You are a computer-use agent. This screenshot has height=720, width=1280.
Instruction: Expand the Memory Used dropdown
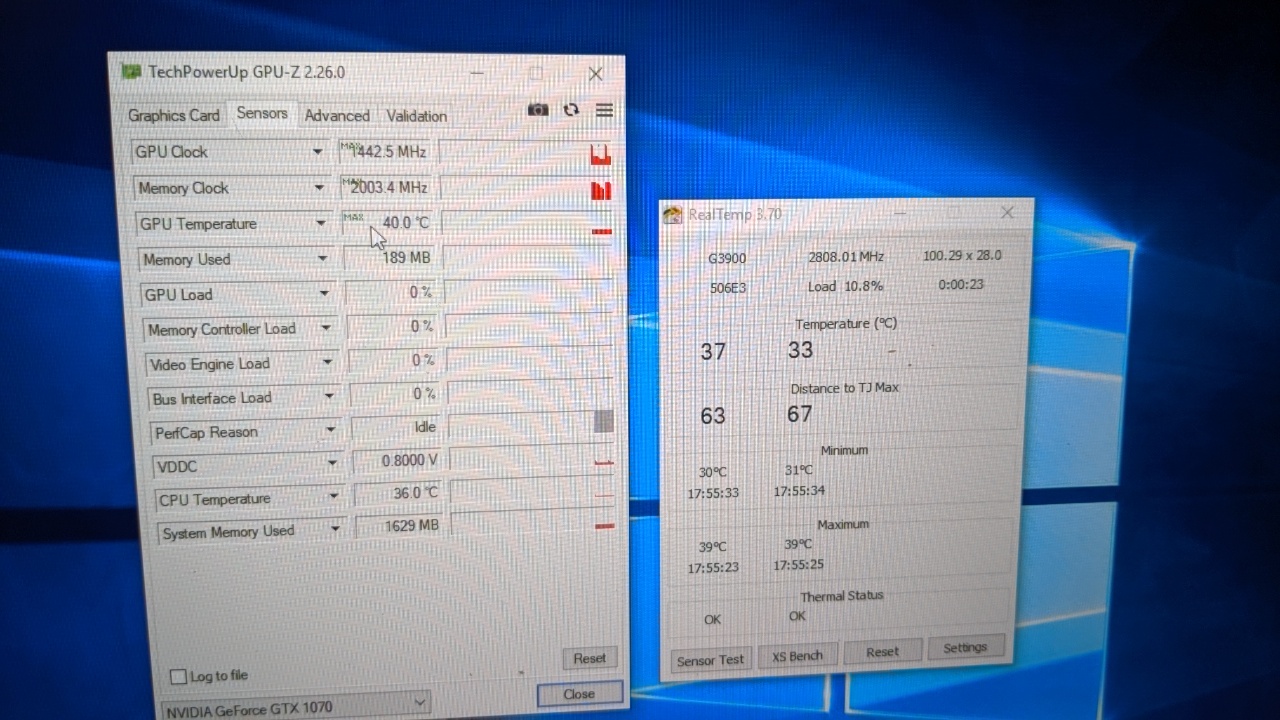(322, 259)
